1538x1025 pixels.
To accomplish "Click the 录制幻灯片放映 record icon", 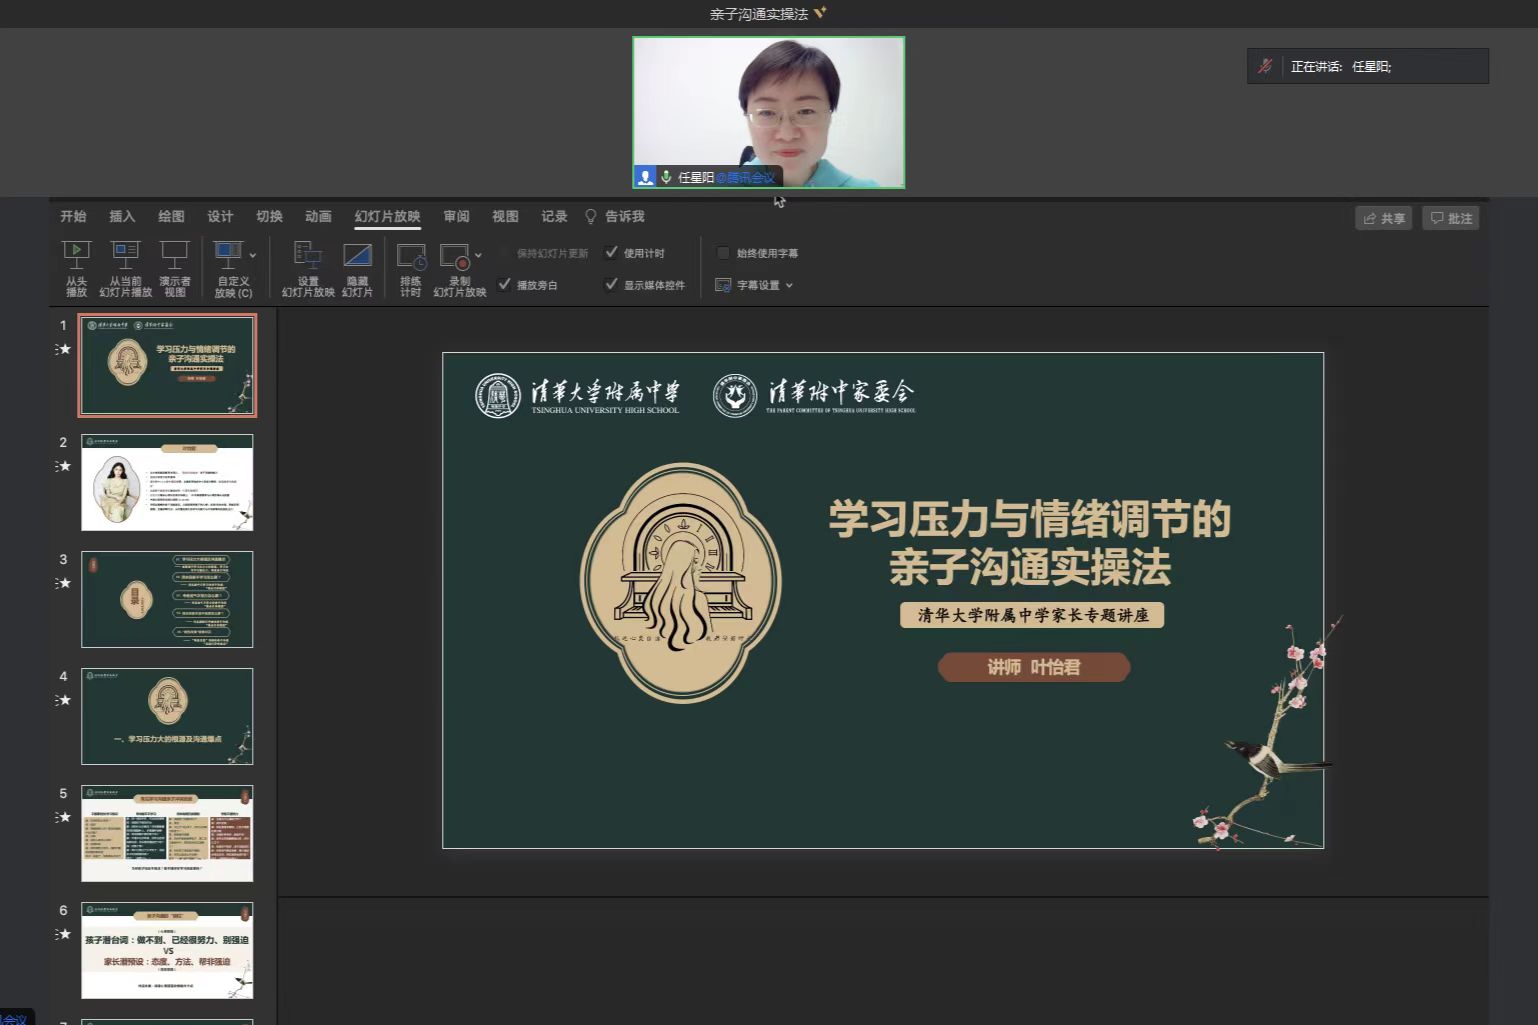I will 454,257.
